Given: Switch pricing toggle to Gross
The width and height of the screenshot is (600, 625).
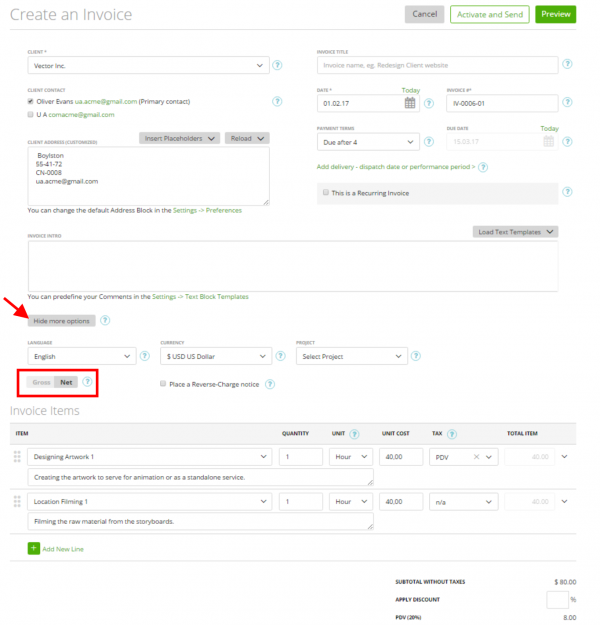Looking at the screenshot, I should (x=42, y=382).
